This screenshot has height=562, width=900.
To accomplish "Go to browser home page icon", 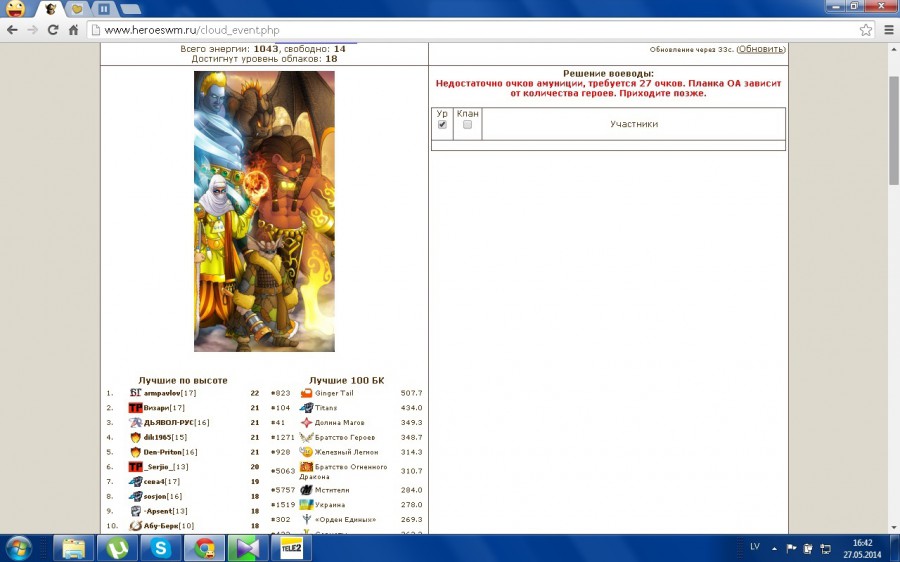I will tap(73, 30).
